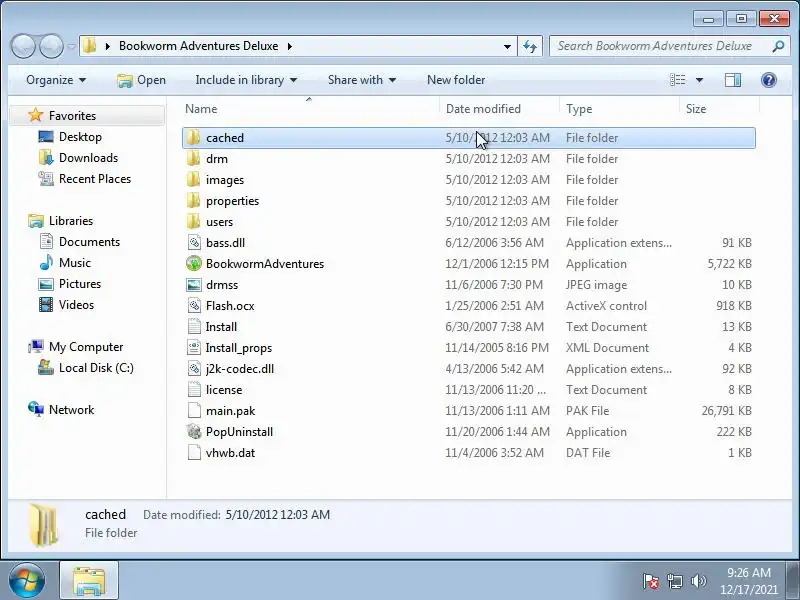This screenshot has height=600, width=800.
Task: Click the Install text document icon
Action: coord(194,327)
